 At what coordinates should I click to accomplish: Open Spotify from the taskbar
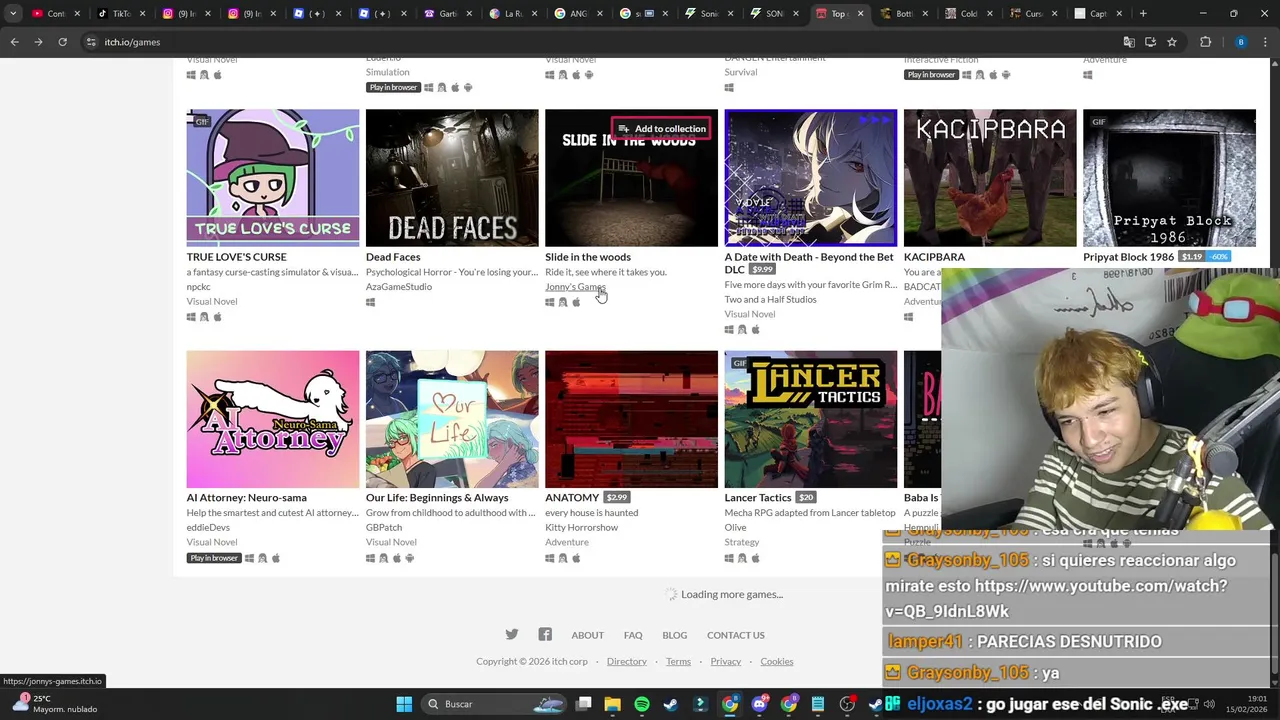(642, 704)
